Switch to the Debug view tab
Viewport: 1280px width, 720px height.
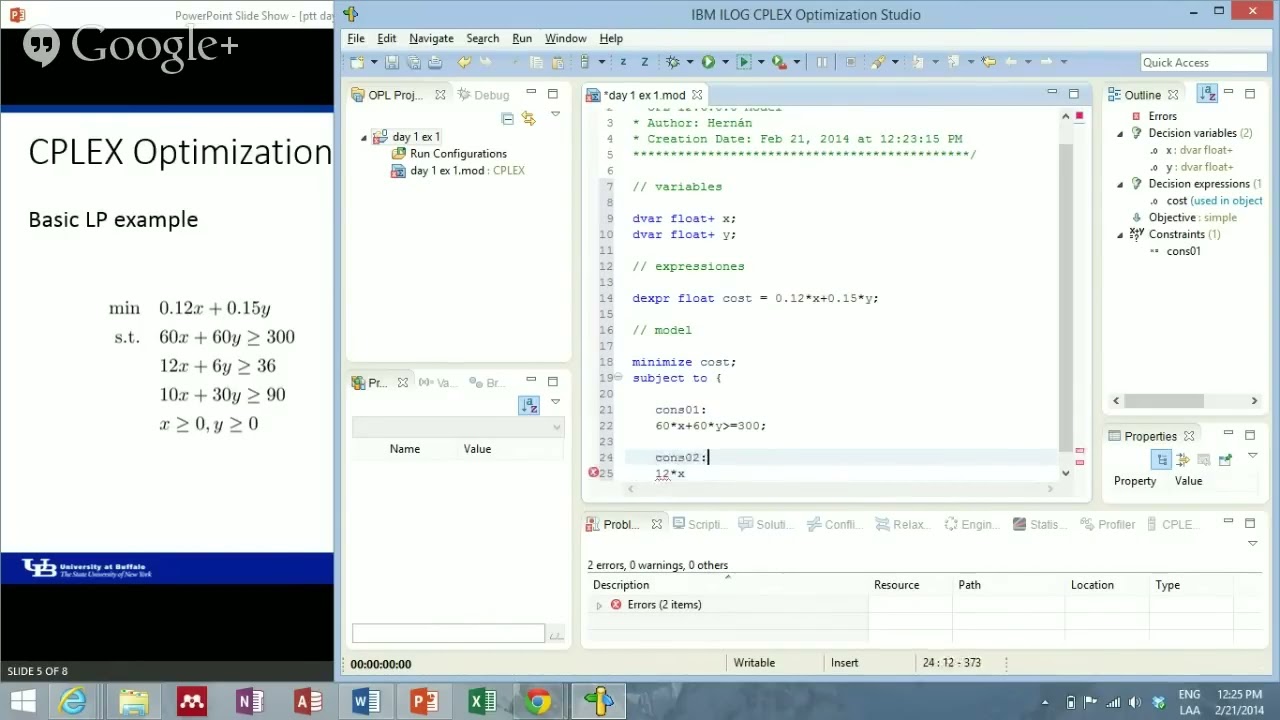click(485, 95)
